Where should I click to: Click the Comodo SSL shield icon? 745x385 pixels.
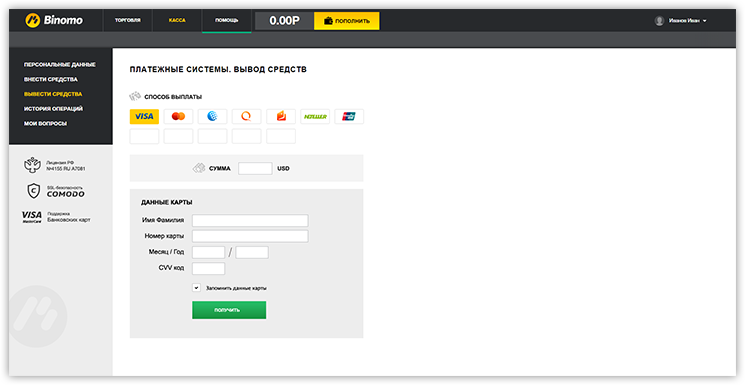pyautogui.click(x=33, y=191)
